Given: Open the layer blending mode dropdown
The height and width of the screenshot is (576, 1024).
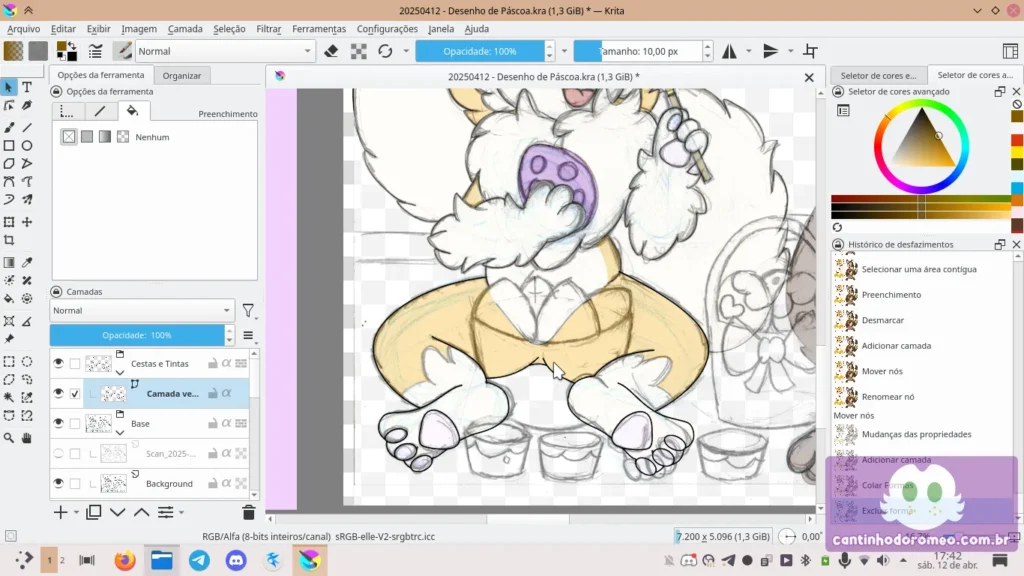Looking at the screenshot, I should (x=142, y=310).
